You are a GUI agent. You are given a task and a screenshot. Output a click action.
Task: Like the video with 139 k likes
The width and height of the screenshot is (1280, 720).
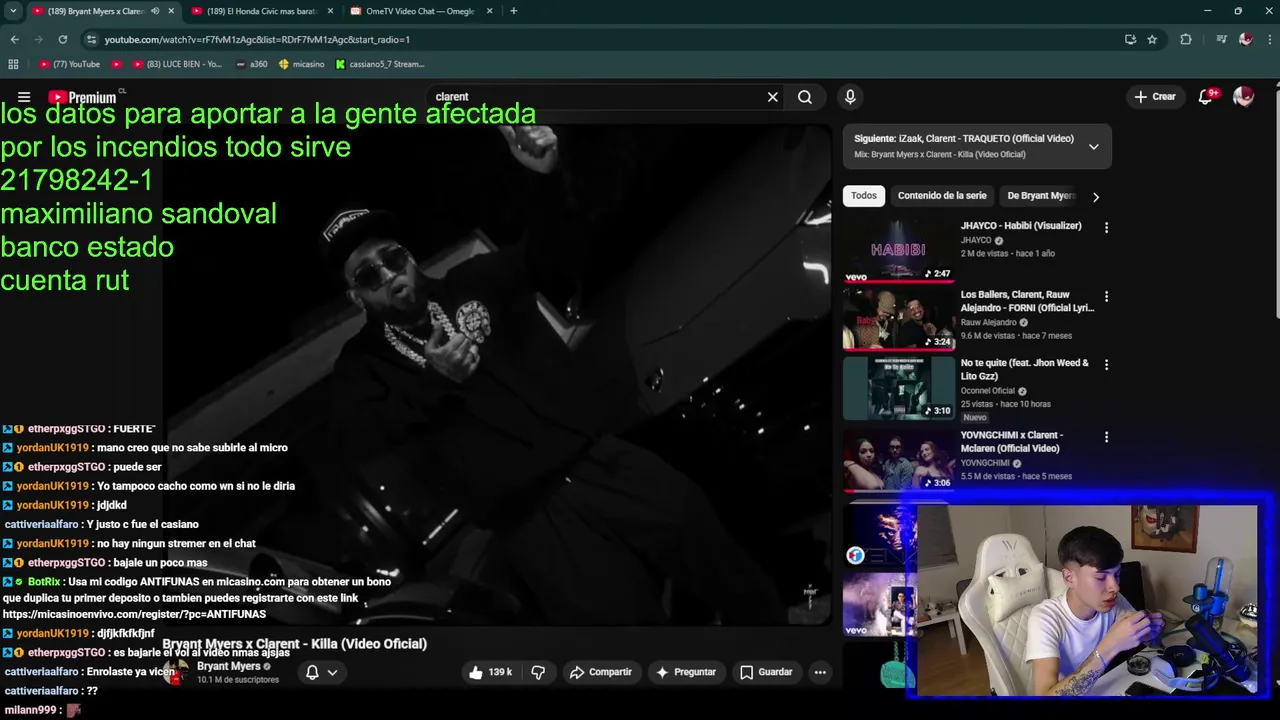490,672
